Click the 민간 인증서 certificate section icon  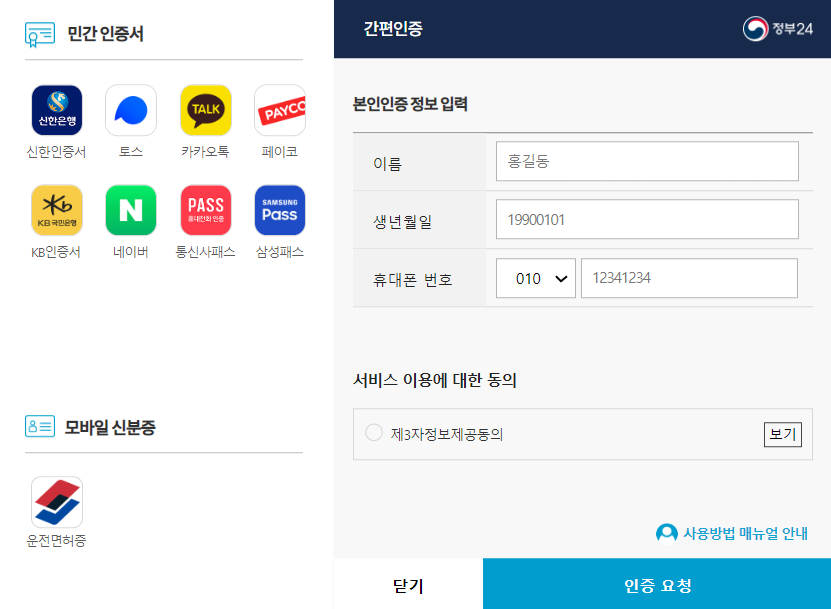pyautogui.click(x=40, y=34)
